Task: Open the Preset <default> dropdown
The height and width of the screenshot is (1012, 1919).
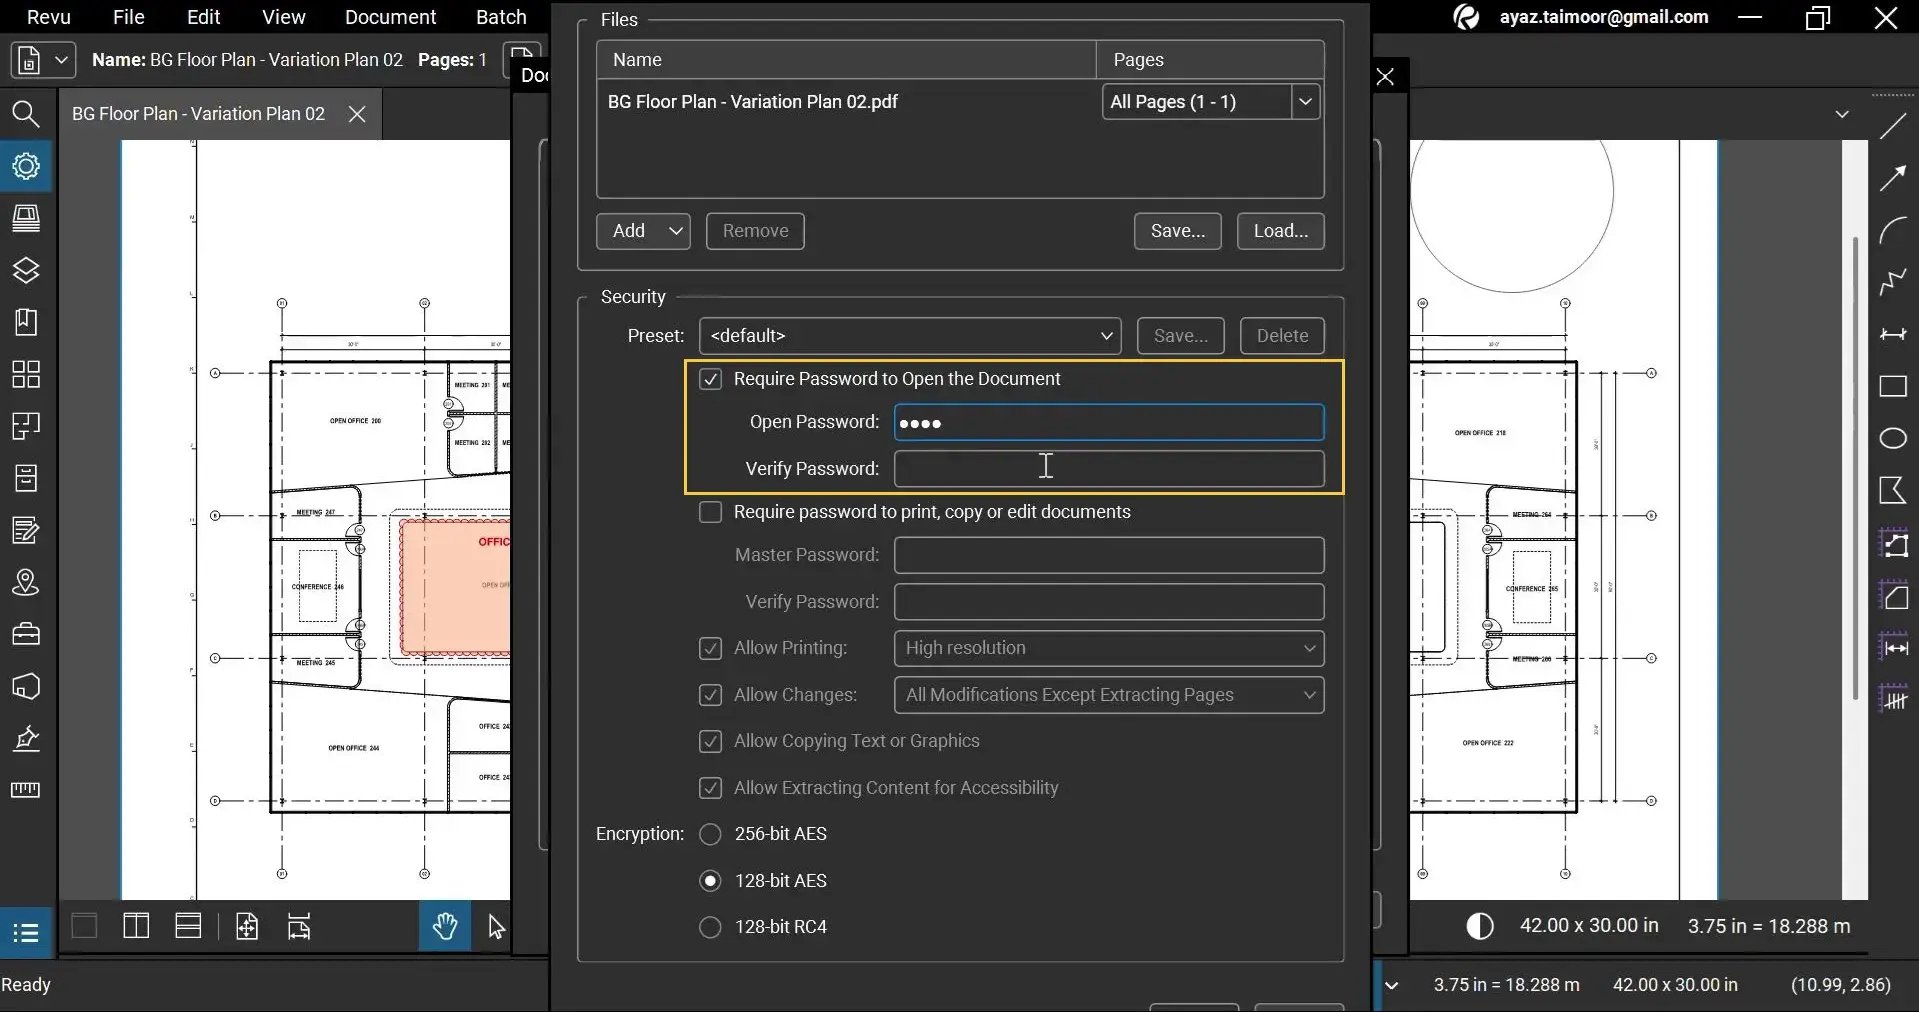Action: (910, 336)
